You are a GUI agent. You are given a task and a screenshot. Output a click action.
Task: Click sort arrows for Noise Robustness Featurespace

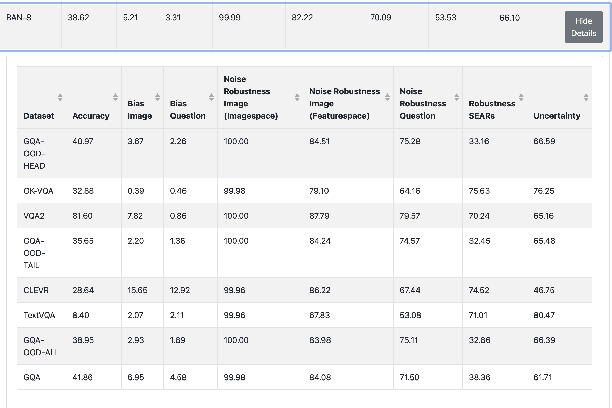pyautogui.click(x=387, y=96)
